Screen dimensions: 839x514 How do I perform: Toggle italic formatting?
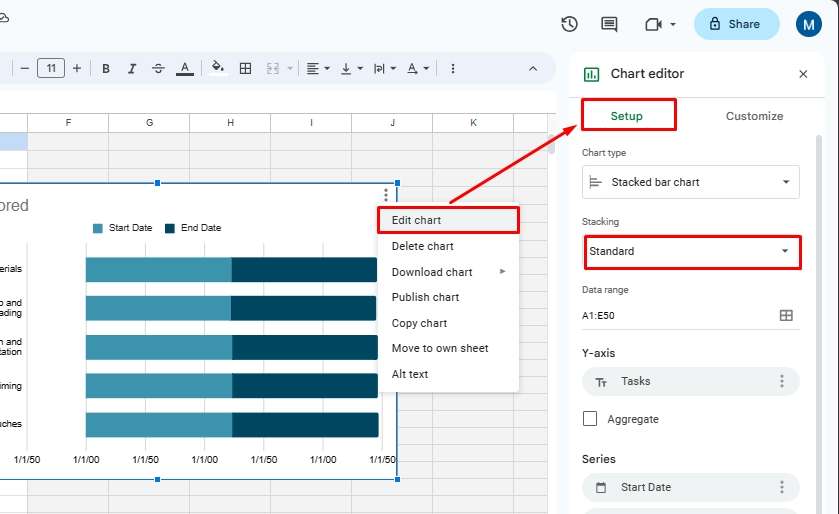click(132, 68)
